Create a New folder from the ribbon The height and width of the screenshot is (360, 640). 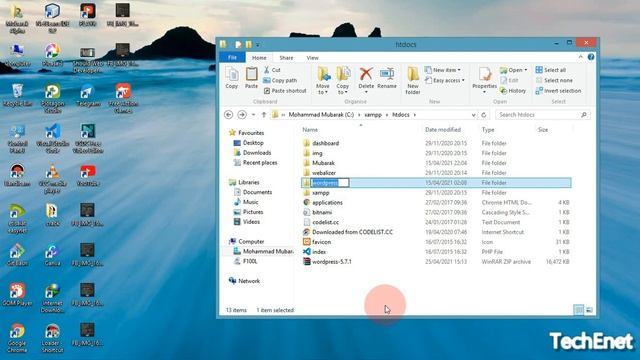tap(413, 81)
